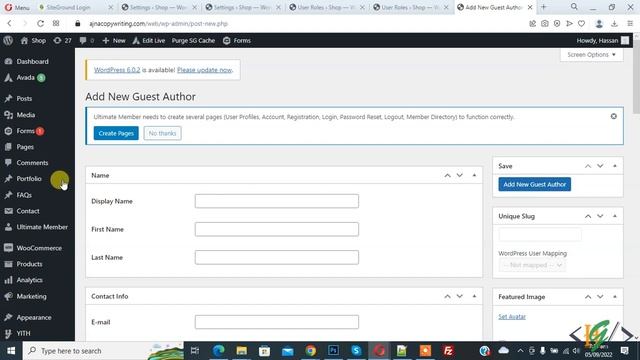Screen dimensions: 640x360
Task: Open a new browser tab
Action: [543, 7]
